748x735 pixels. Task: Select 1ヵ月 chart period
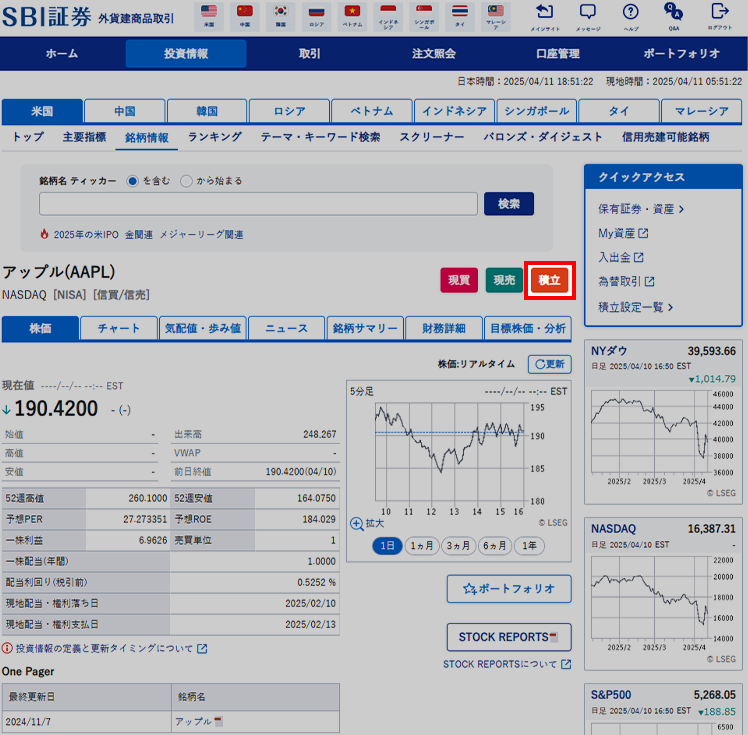tap(422, 546)
